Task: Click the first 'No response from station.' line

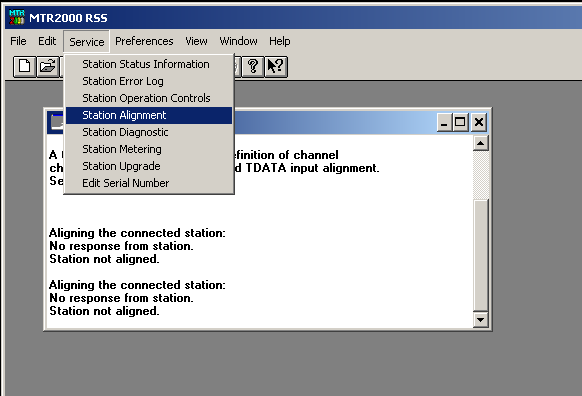Action: (x=121, y=246)
